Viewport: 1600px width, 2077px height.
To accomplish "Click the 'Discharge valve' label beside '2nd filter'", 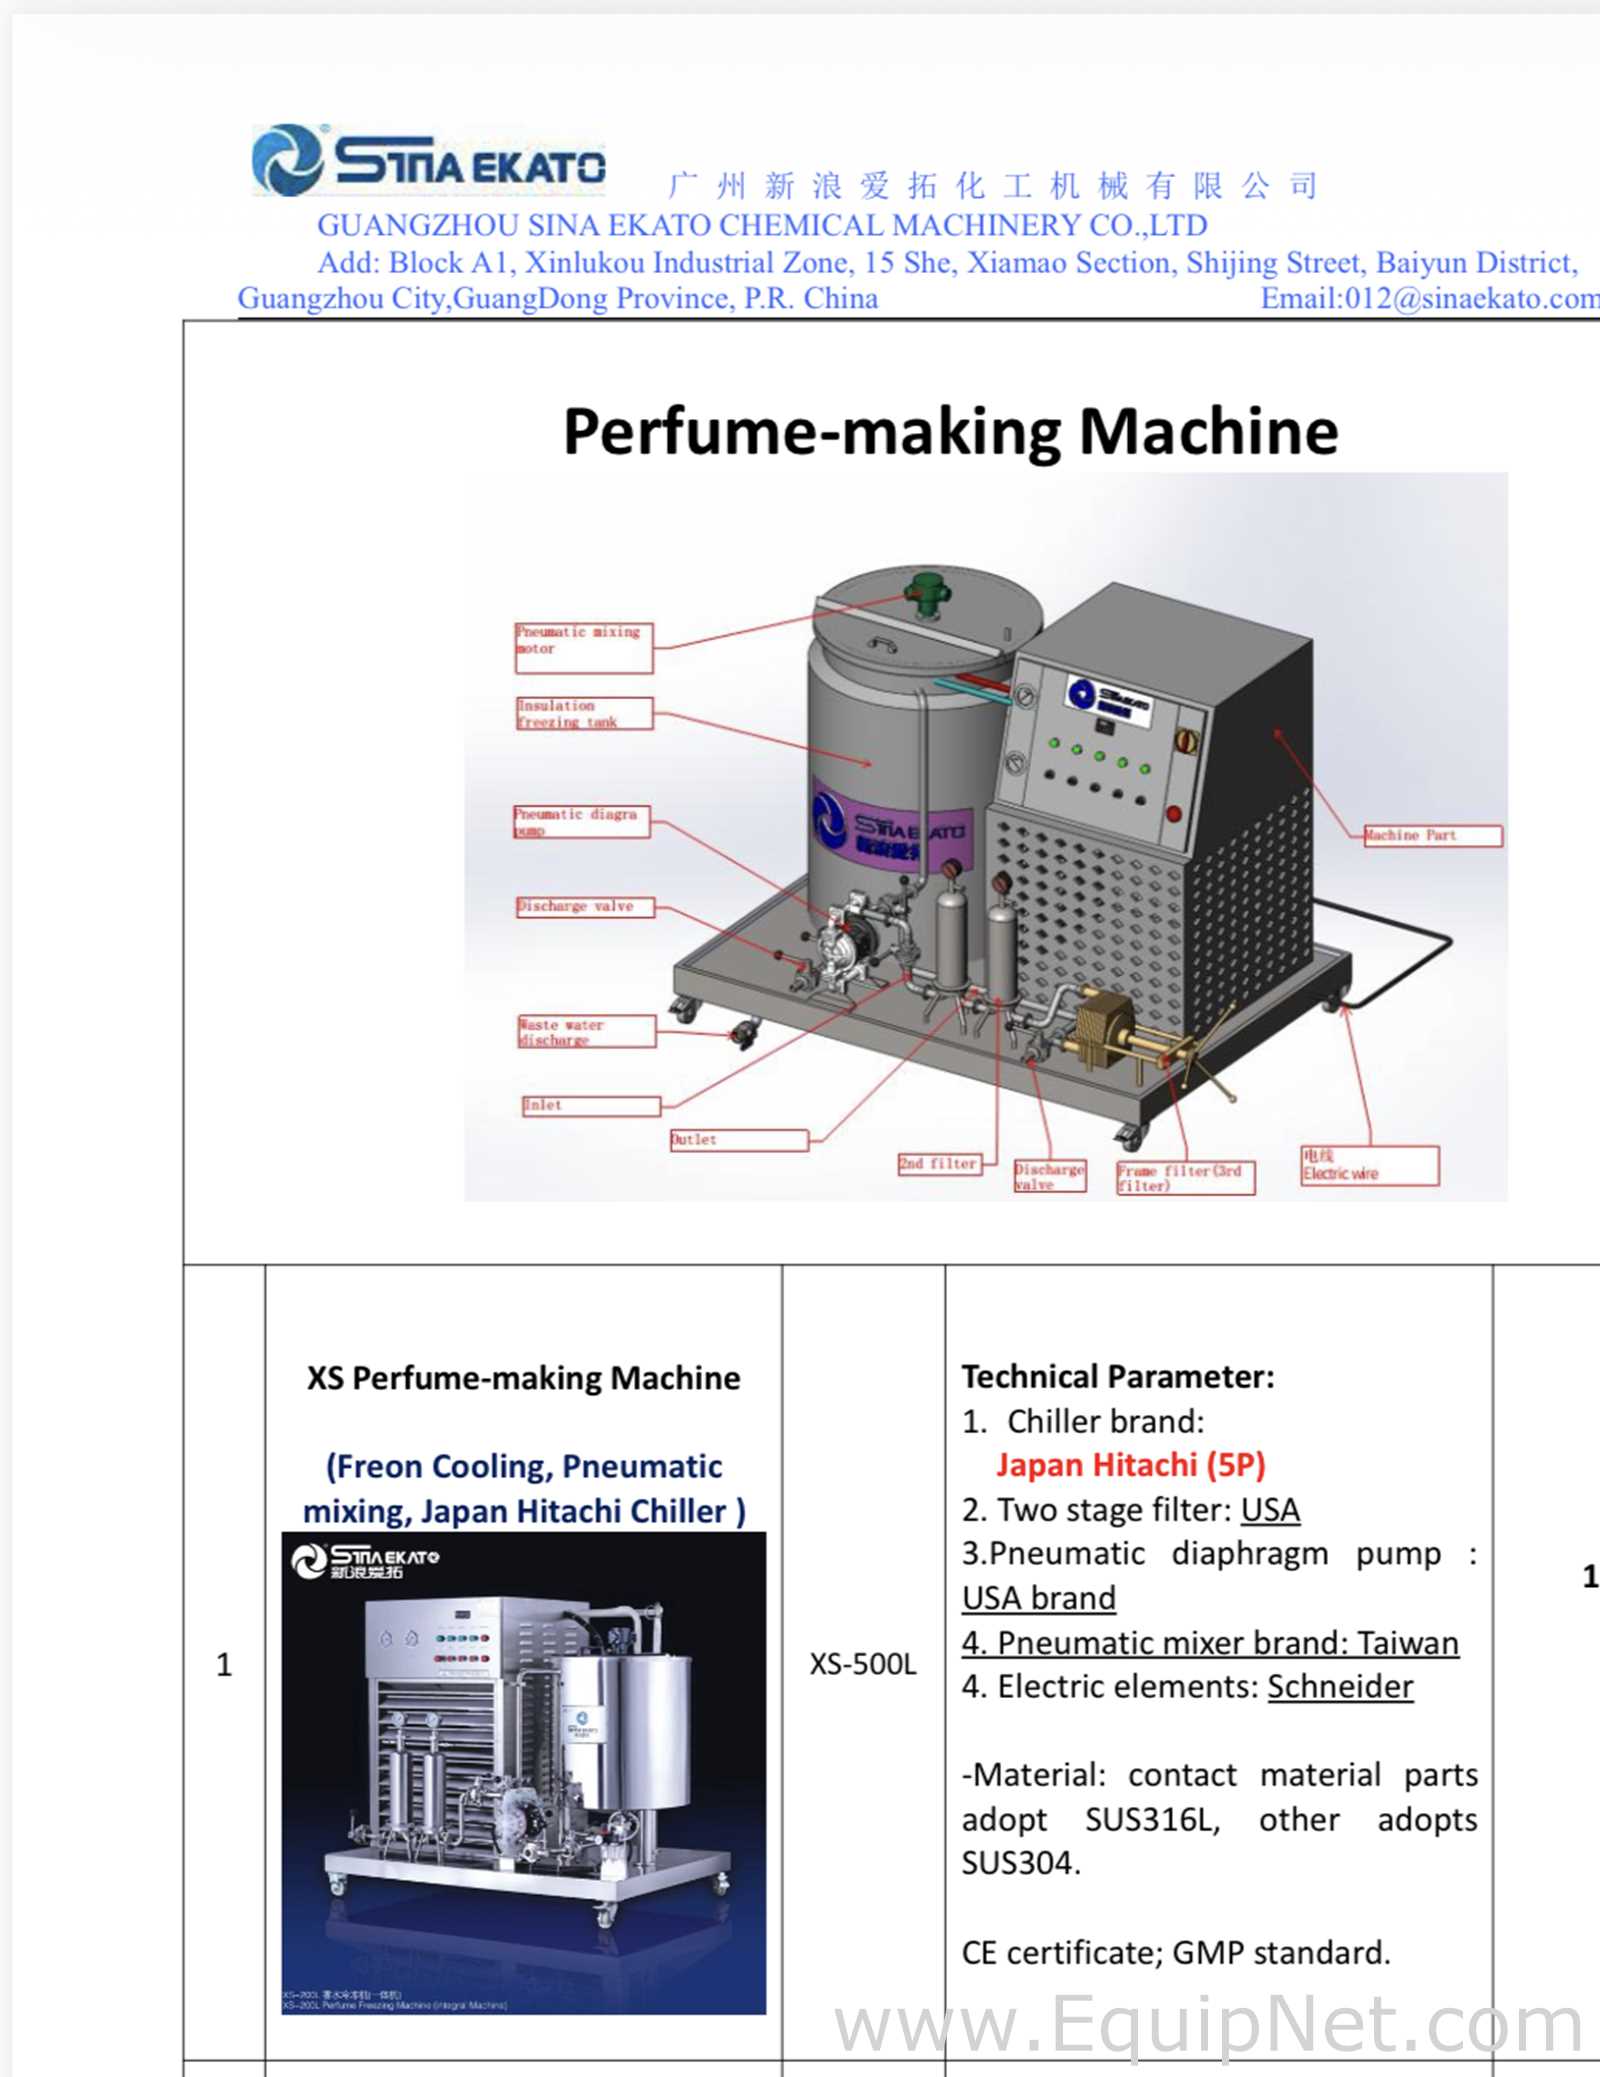I will (x=1050, y=1175).
